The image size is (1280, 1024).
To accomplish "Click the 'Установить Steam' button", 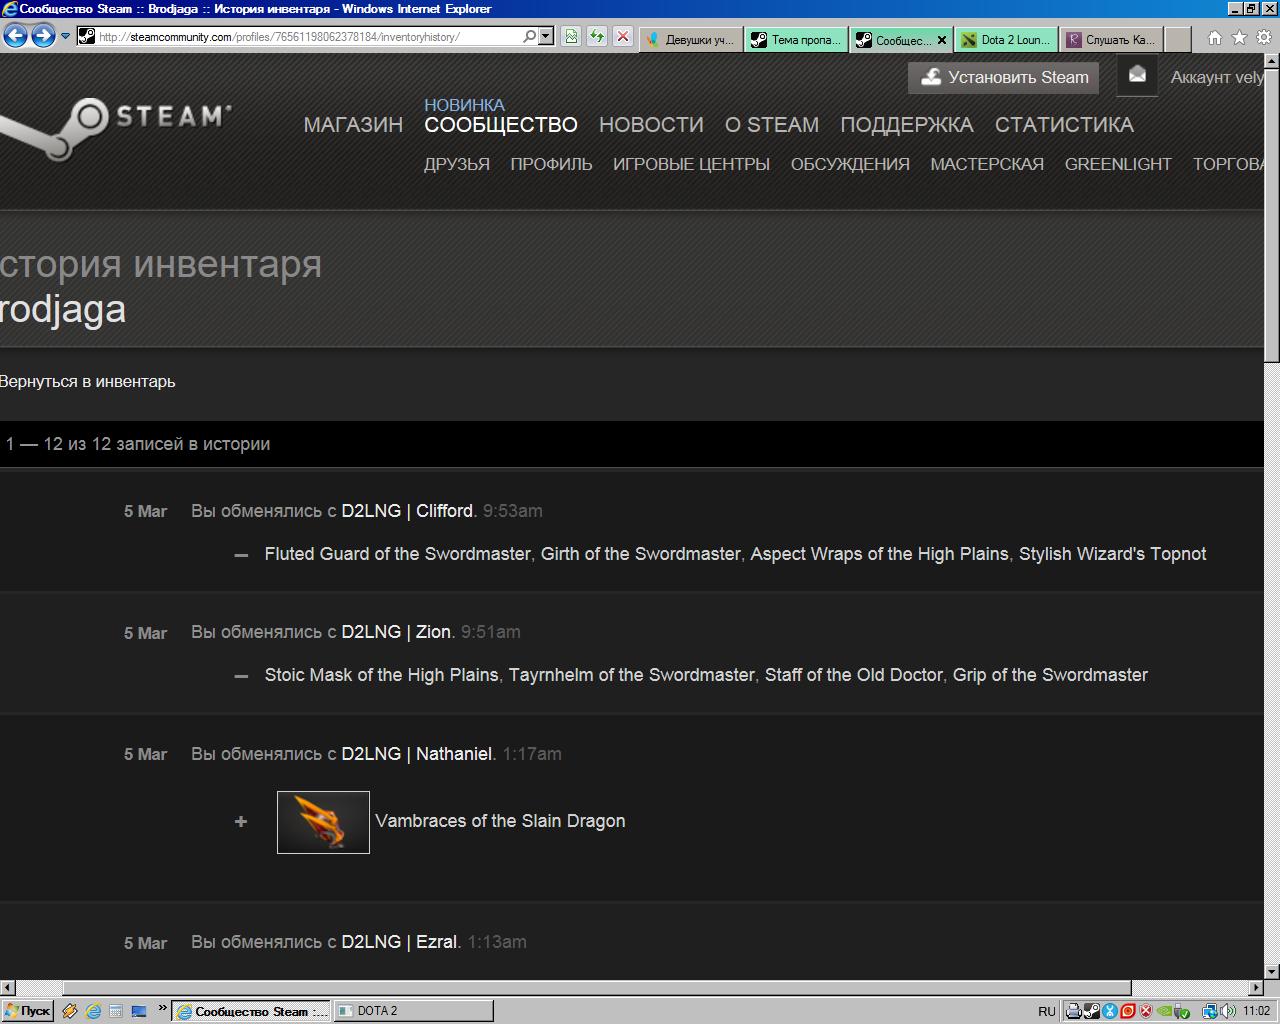I will [1003, 77].
